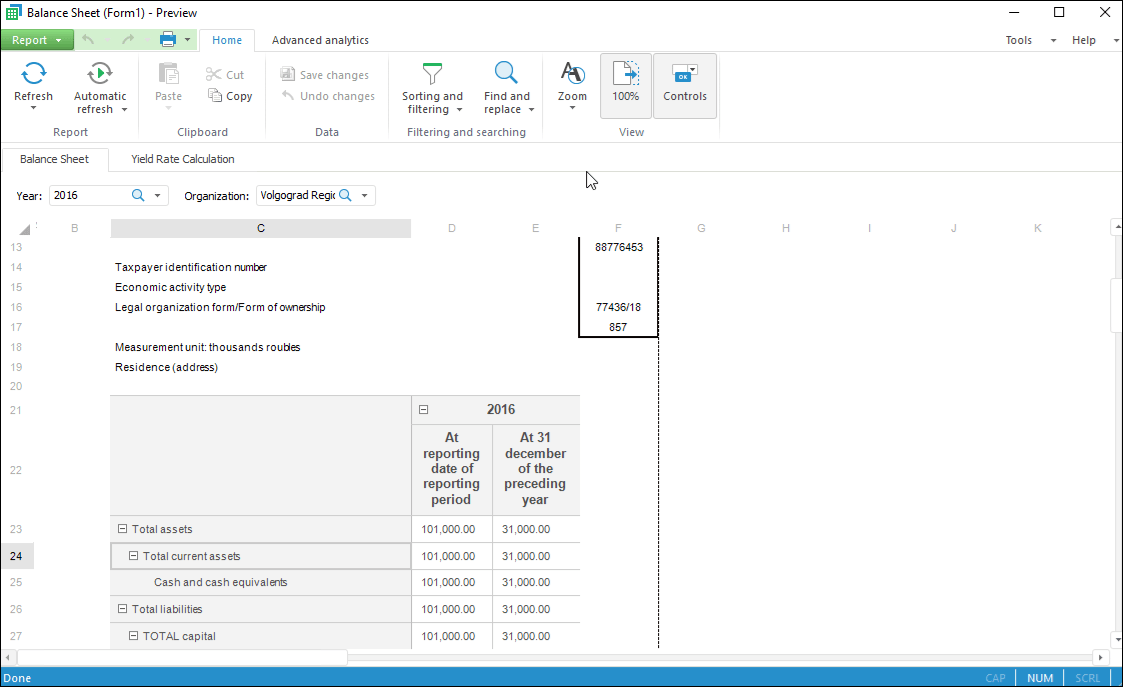Click the Refresh icon in the ribbon
Screen dimensions: 1123x687
tap(33, 73)
